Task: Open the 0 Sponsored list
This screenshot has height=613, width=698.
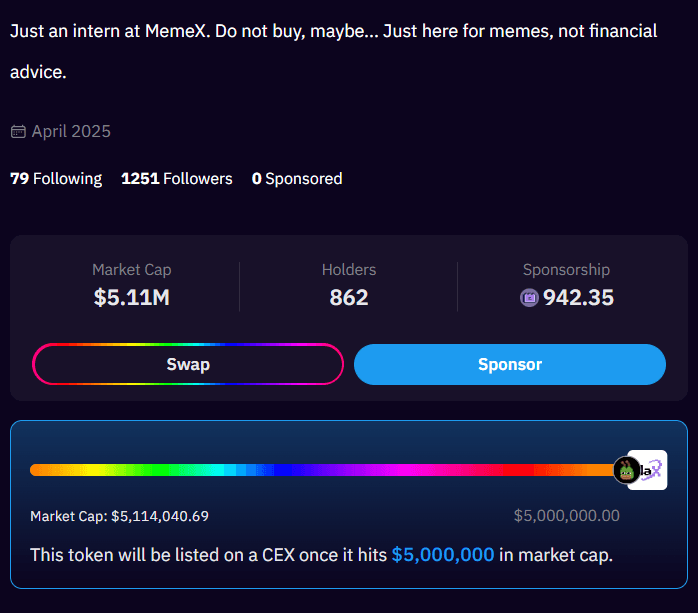Action: (297, 179)
